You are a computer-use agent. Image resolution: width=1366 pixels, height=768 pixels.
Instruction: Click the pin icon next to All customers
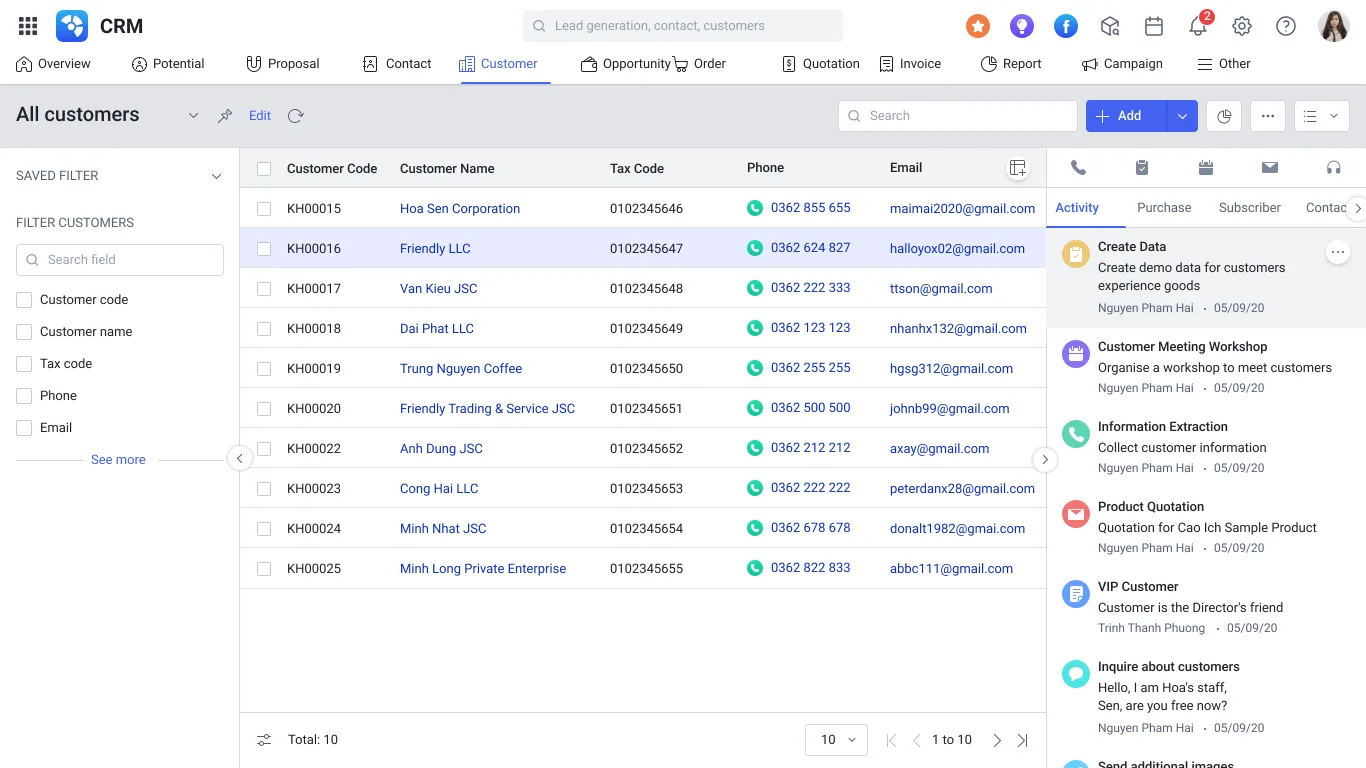pos(224,115)
